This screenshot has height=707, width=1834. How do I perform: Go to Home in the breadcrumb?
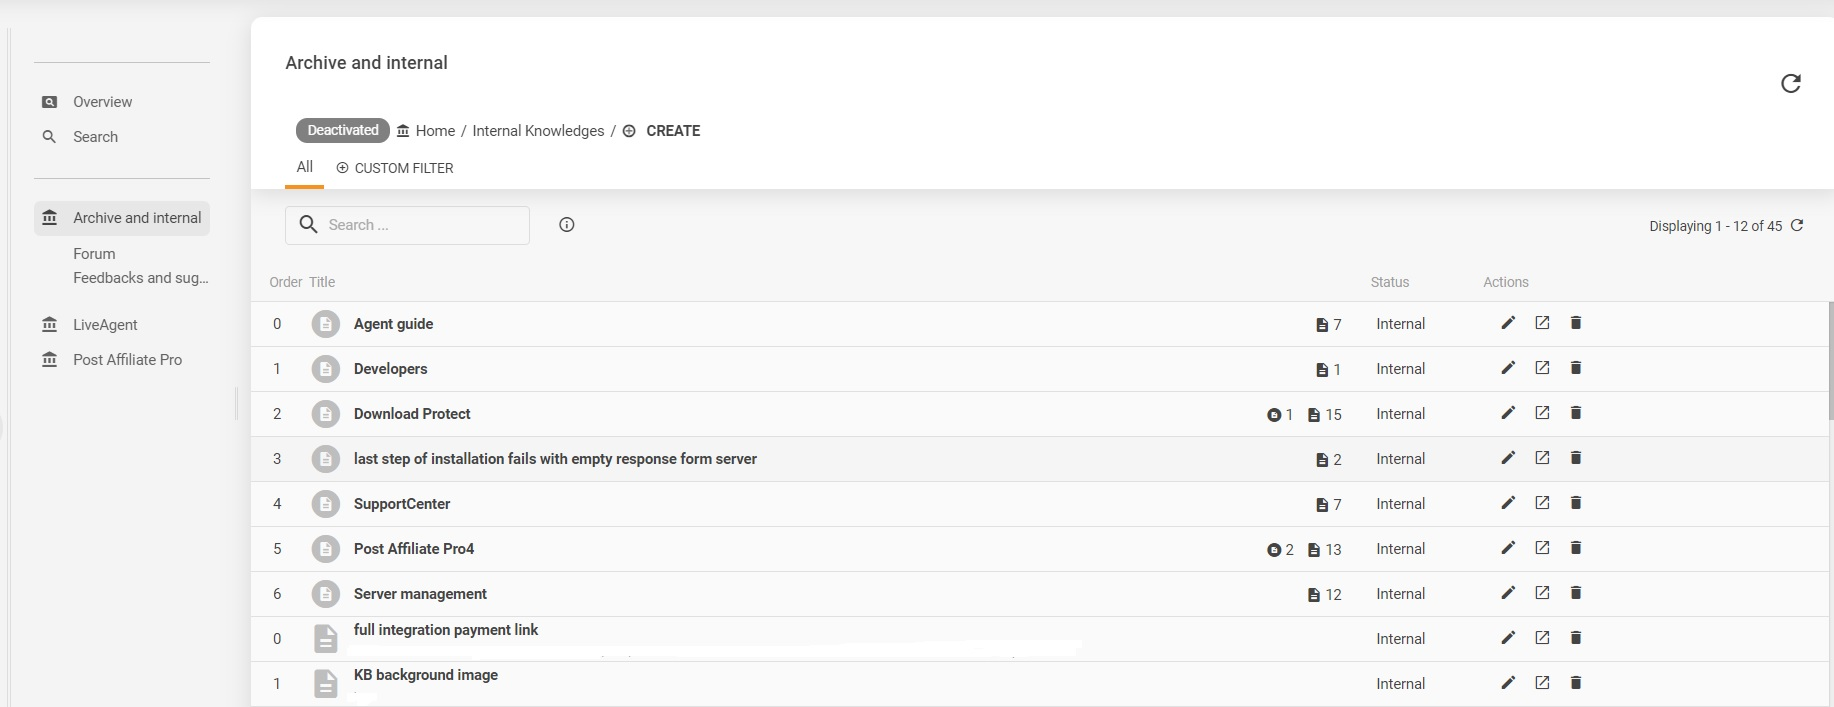(434, 131)
